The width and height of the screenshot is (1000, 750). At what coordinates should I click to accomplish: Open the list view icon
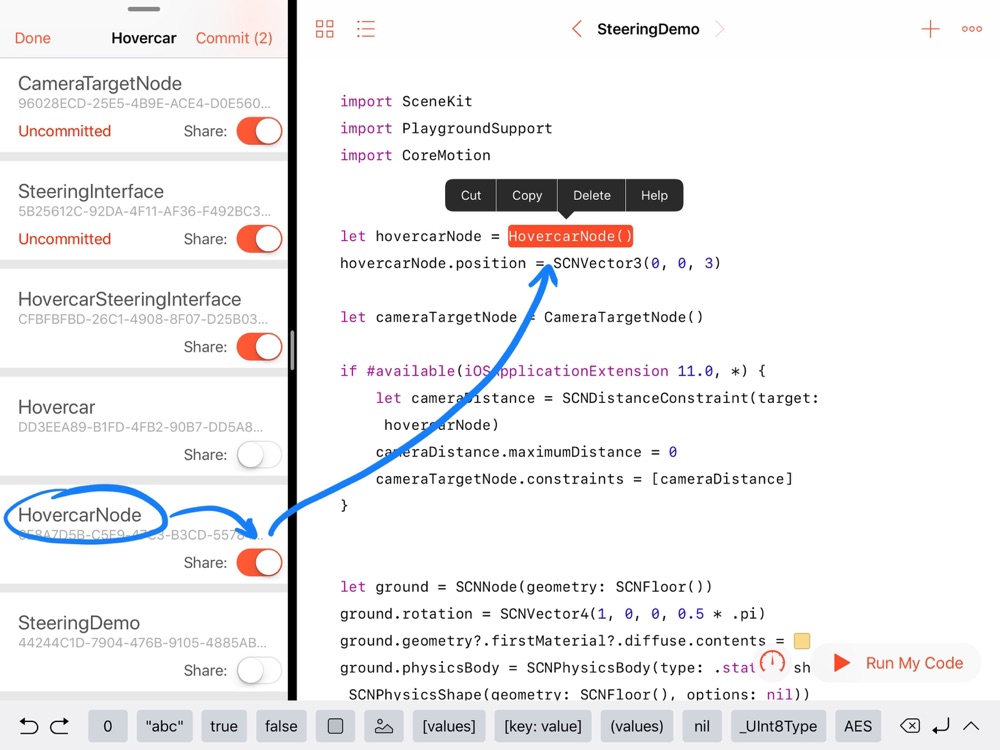(x=365, y=29)
